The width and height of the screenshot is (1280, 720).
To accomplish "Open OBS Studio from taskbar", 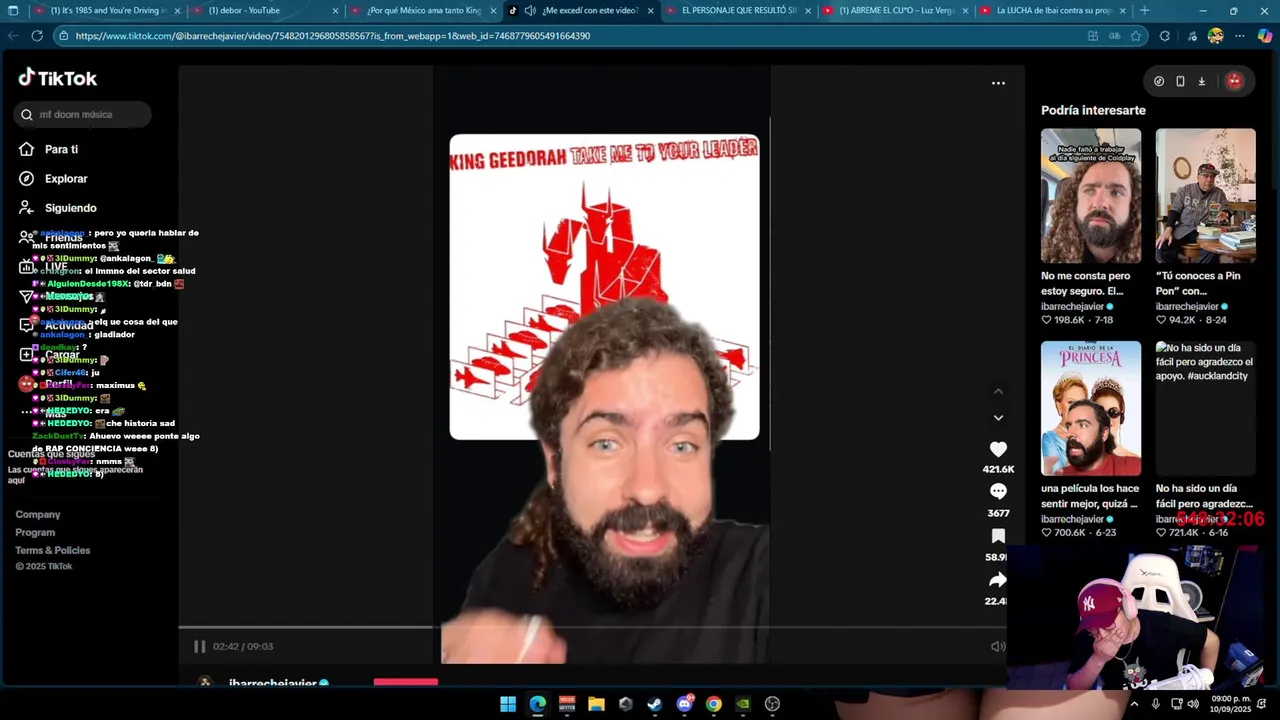I will pos(772,704).
